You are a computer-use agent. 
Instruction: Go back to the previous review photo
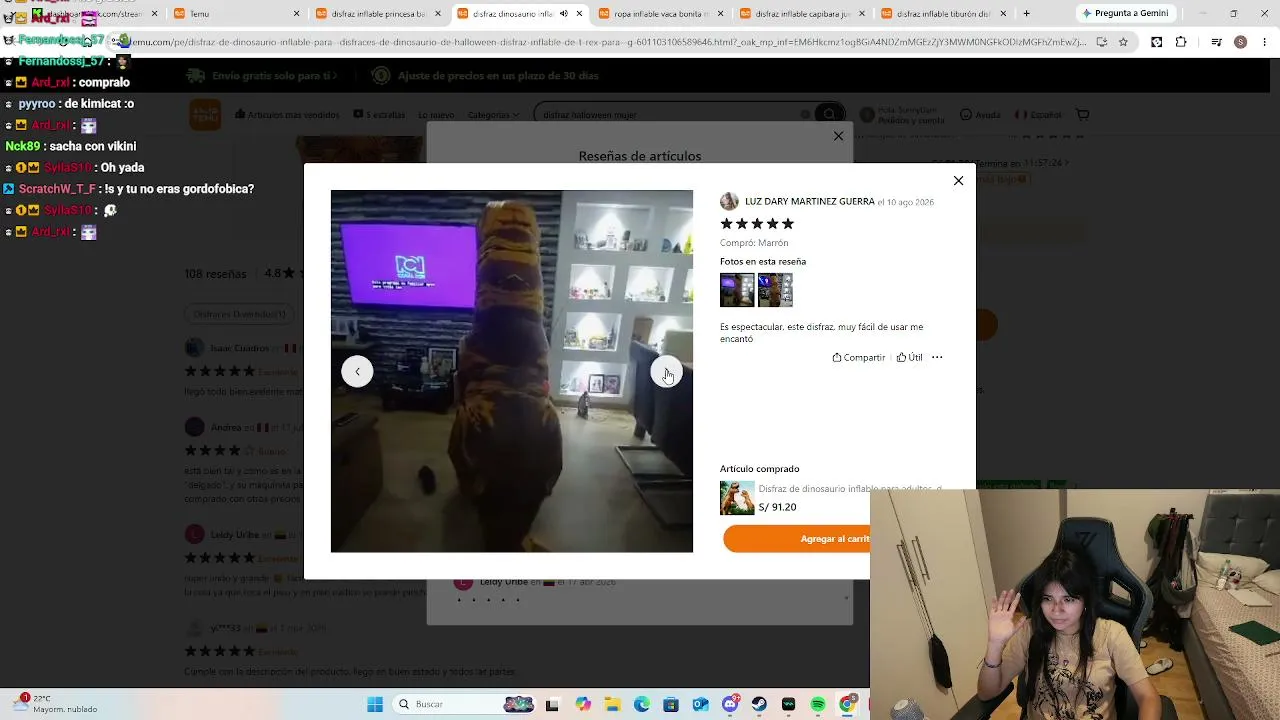(x=357, y=372)
